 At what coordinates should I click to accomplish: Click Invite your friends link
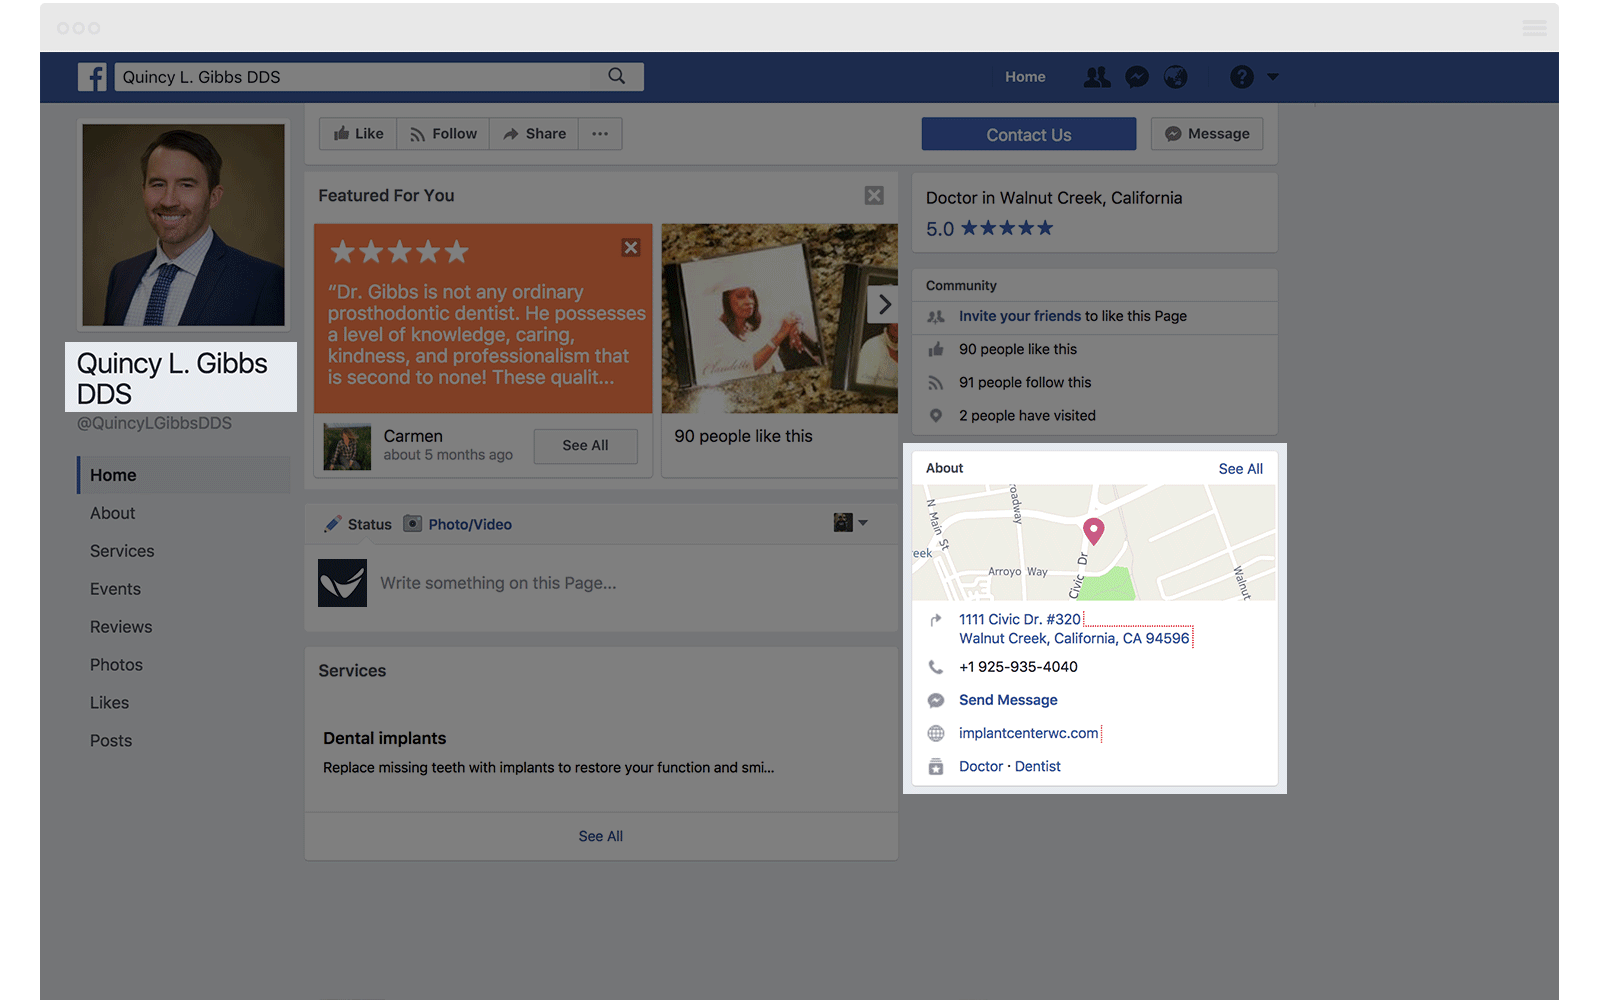(1020, 316)
